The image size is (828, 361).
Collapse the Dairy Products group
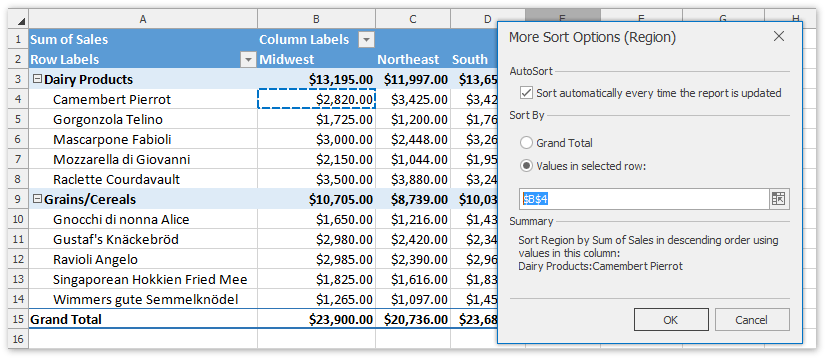(37, 80)
